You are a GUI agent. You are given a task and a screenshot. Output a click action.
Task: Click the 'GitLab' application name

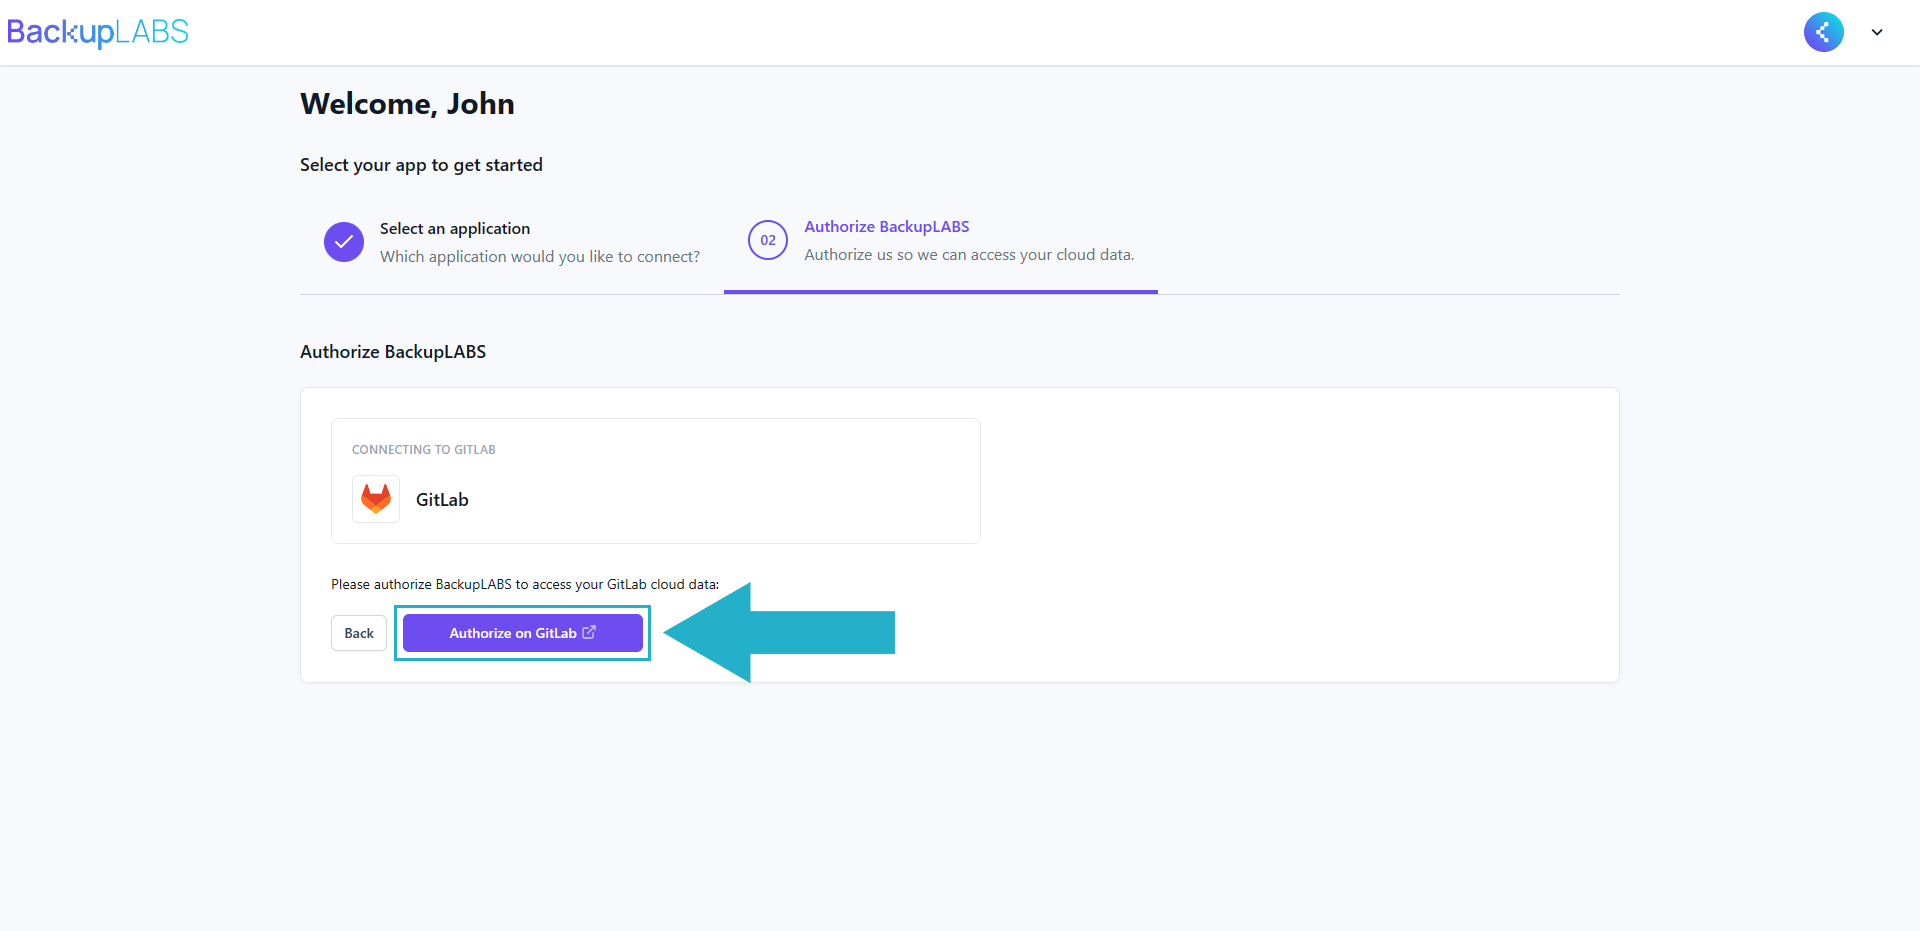[442, 500]
